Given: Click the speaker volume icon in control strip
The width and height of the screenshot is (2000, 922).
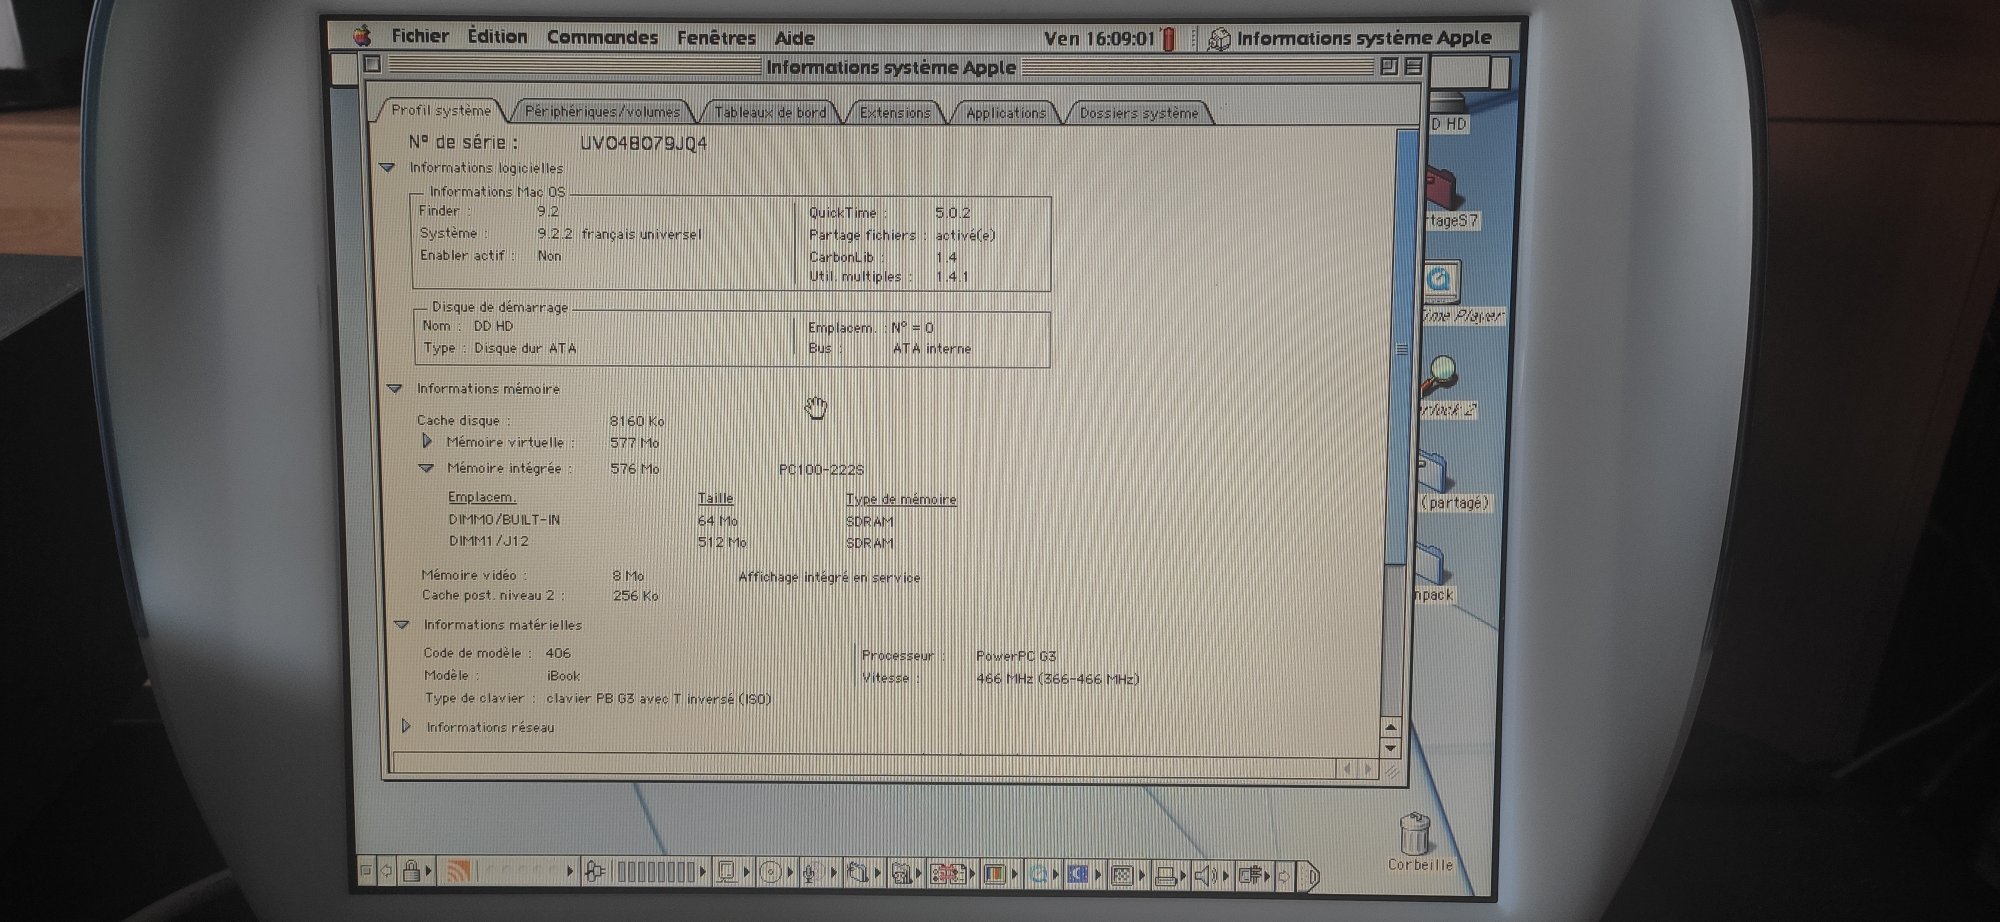Looking at the screenshot, I should [x=1206, y=876].
